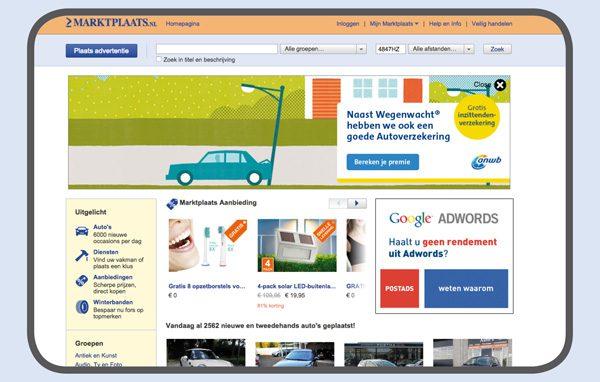
Task: Click the Zoek button
Action: [x=497, y=49]
